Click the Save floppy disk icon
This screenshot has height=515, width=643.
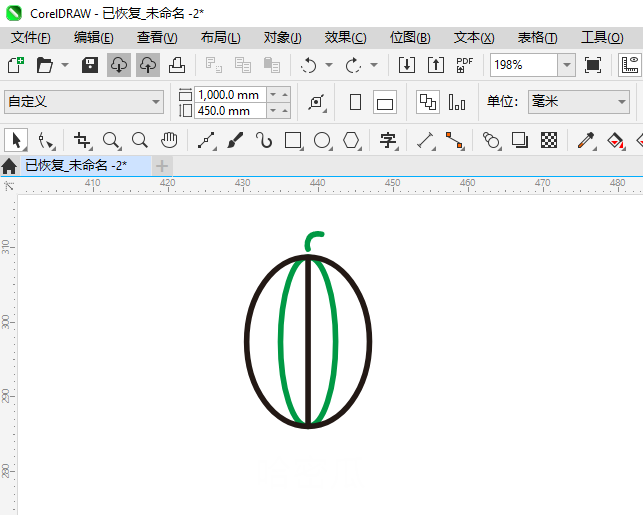[x=89, y=65]
